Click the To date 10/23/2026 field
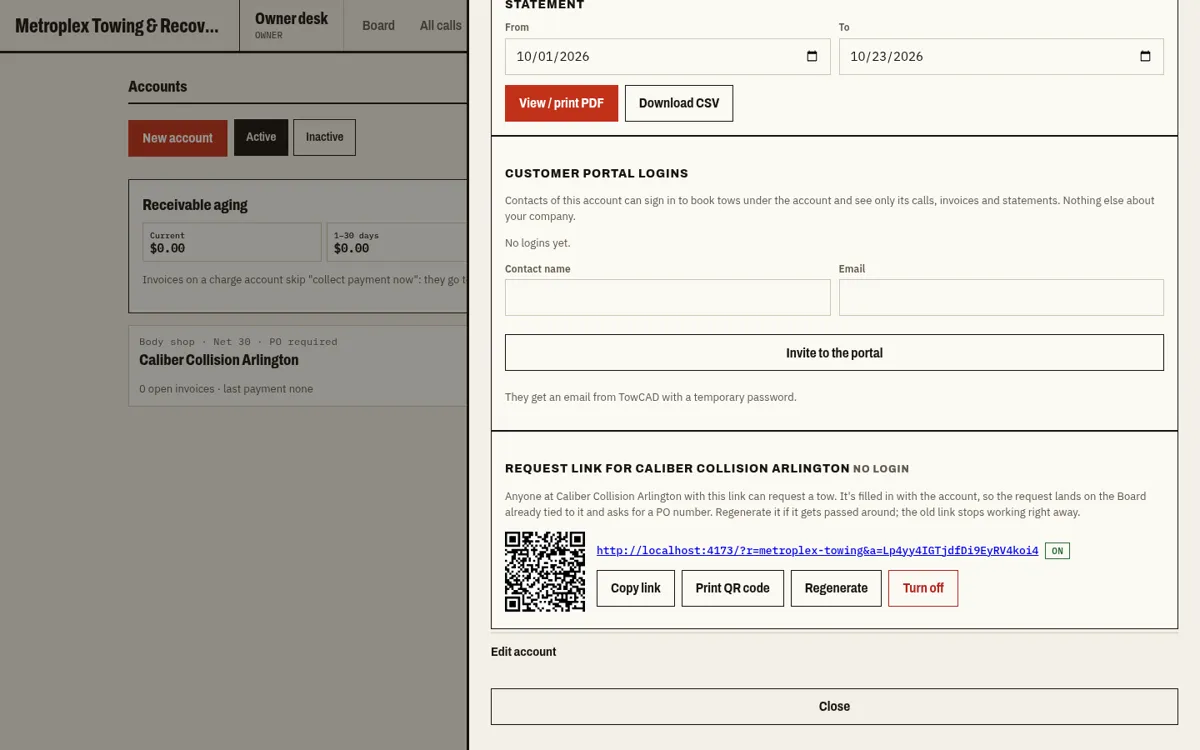The width and height of the screenshot is (1200, 750). click(1001, 56)
